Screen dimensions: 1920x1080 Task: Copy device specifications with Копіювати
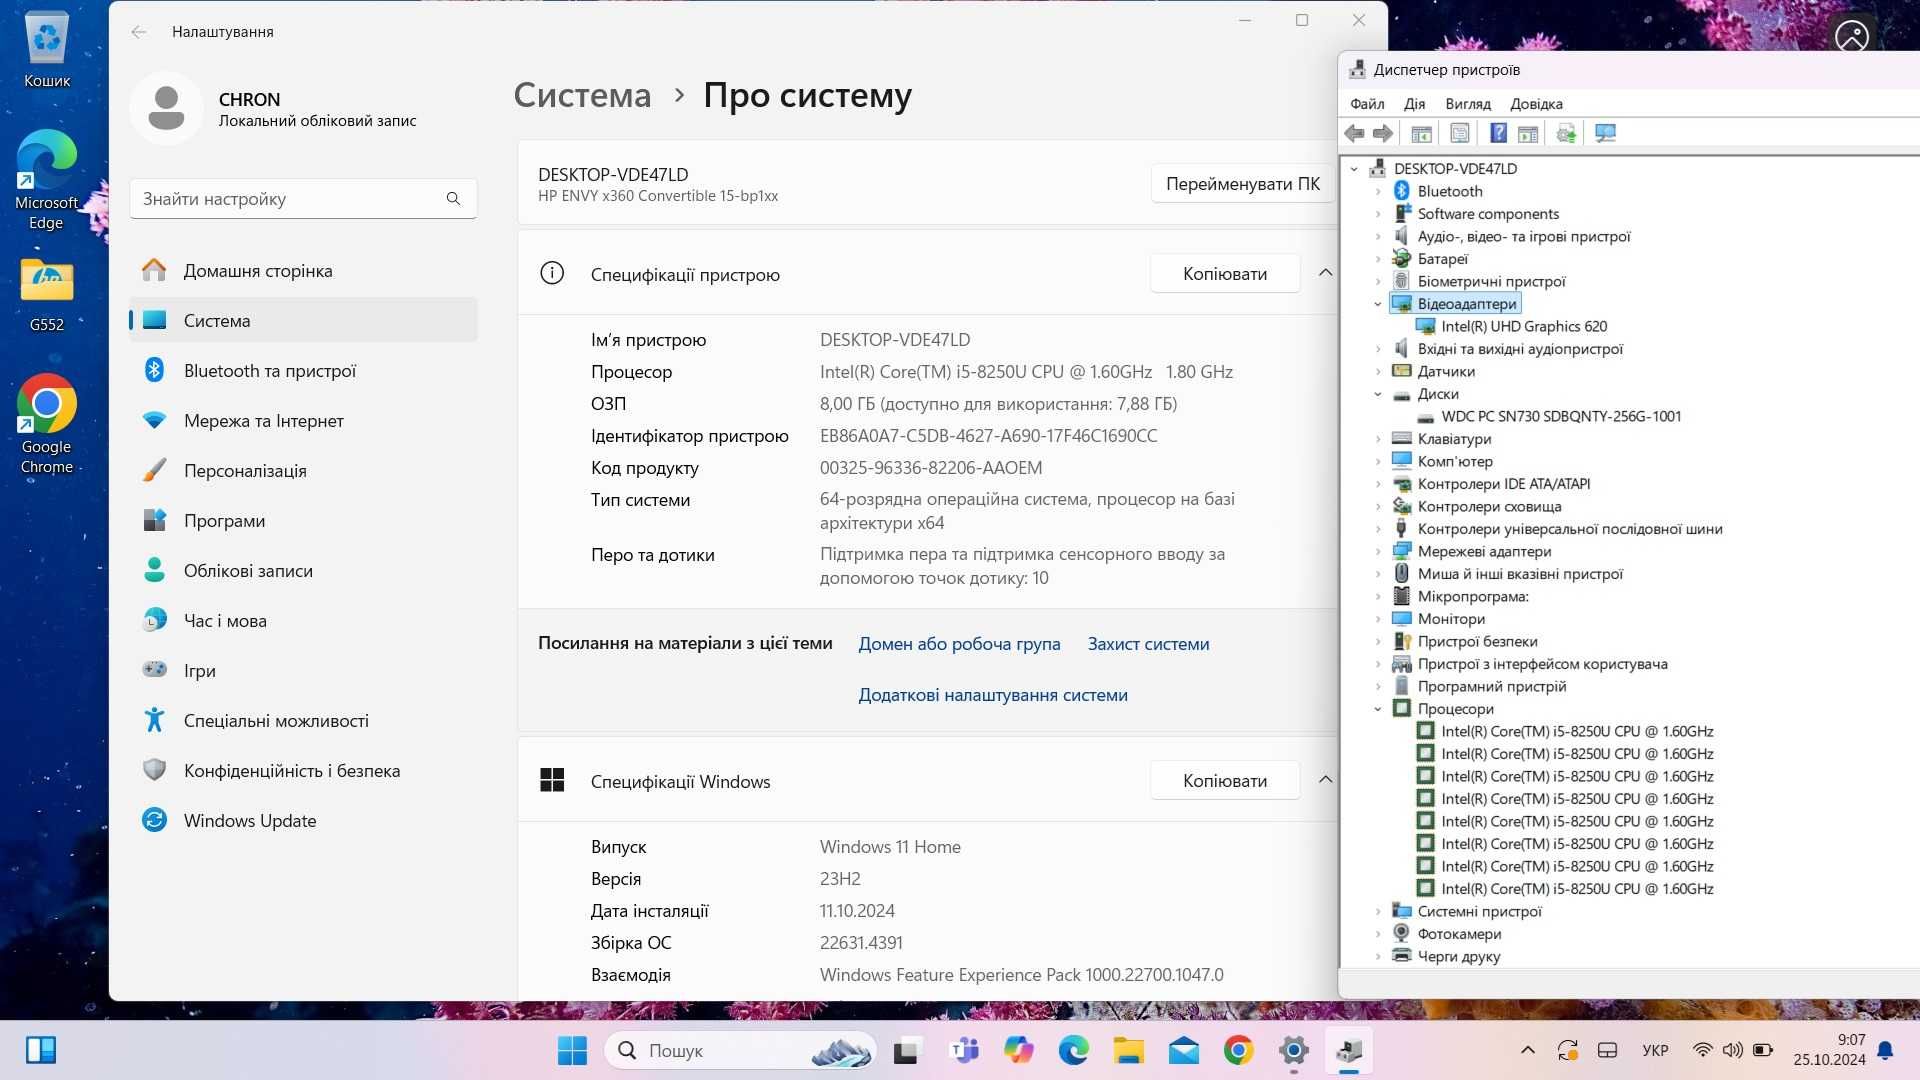(x=1225, y=273)
